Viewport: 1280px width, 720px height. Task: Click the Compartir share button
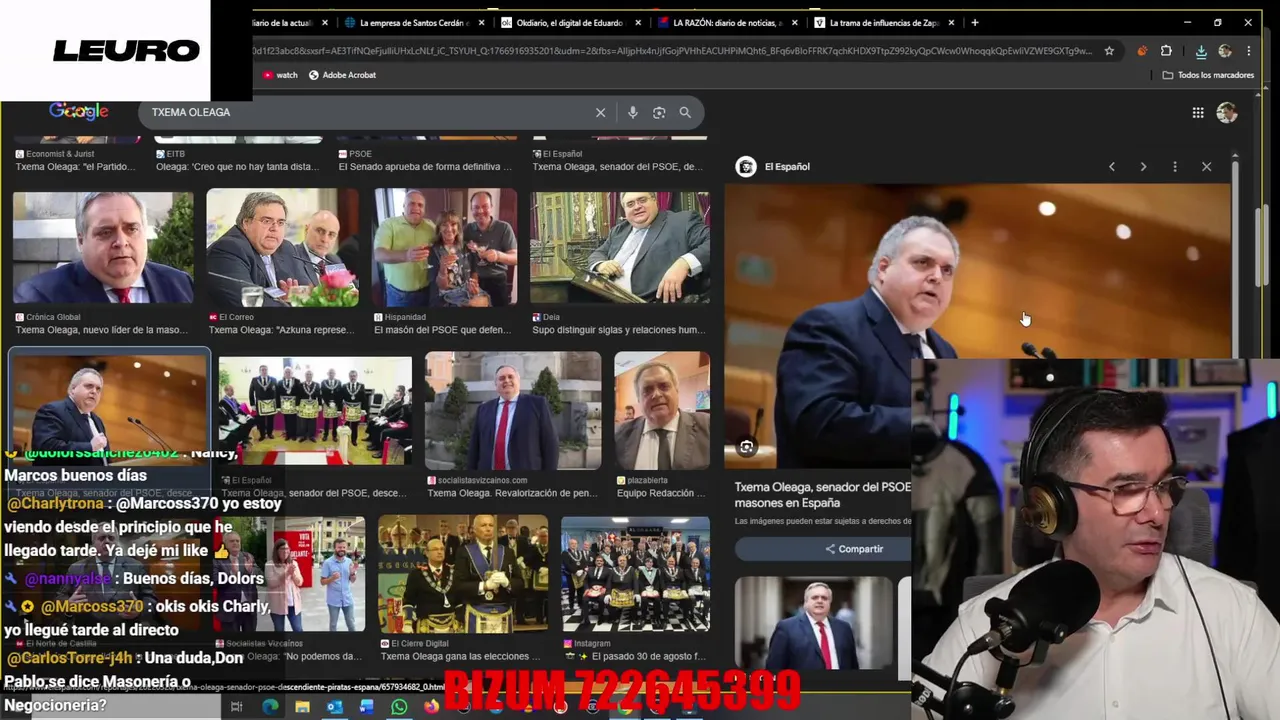pyautogui.click(x=854, y=549)
